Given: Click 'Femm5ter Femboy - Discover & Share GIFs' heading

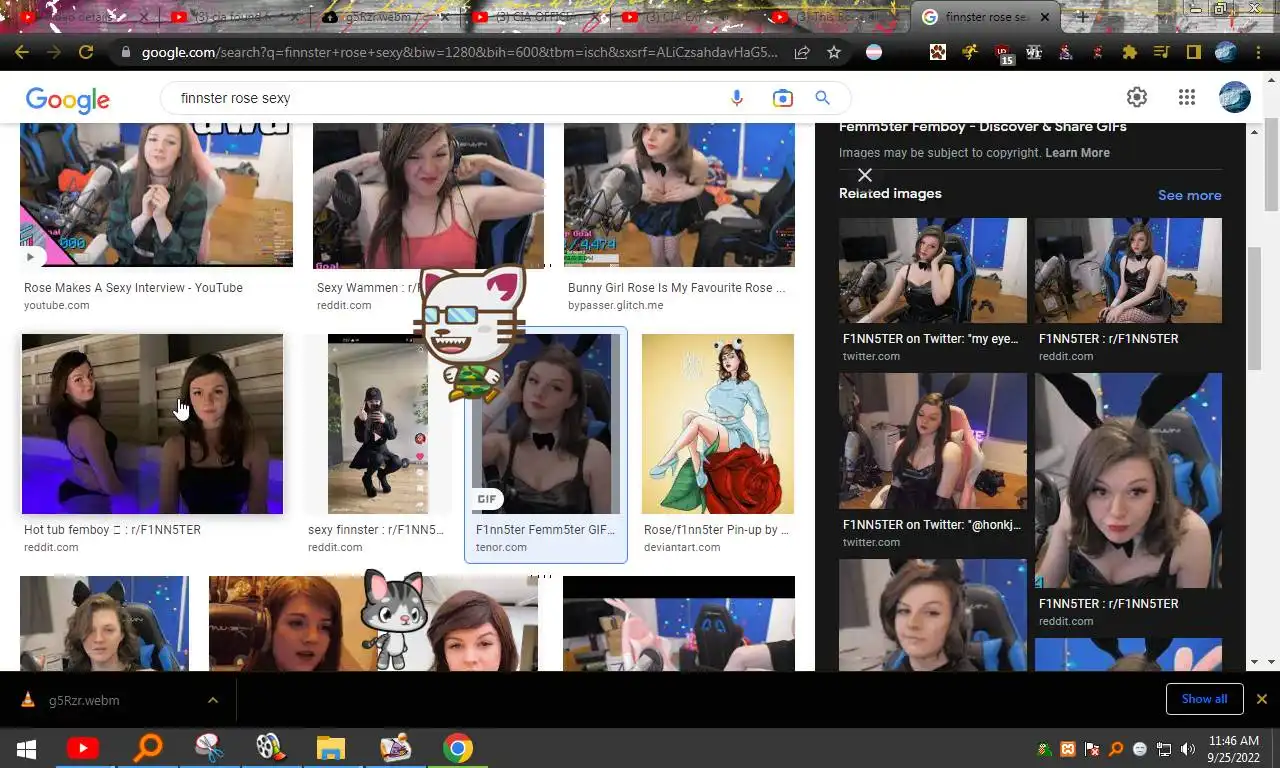Looking at the screenshot, I should 983,127.
